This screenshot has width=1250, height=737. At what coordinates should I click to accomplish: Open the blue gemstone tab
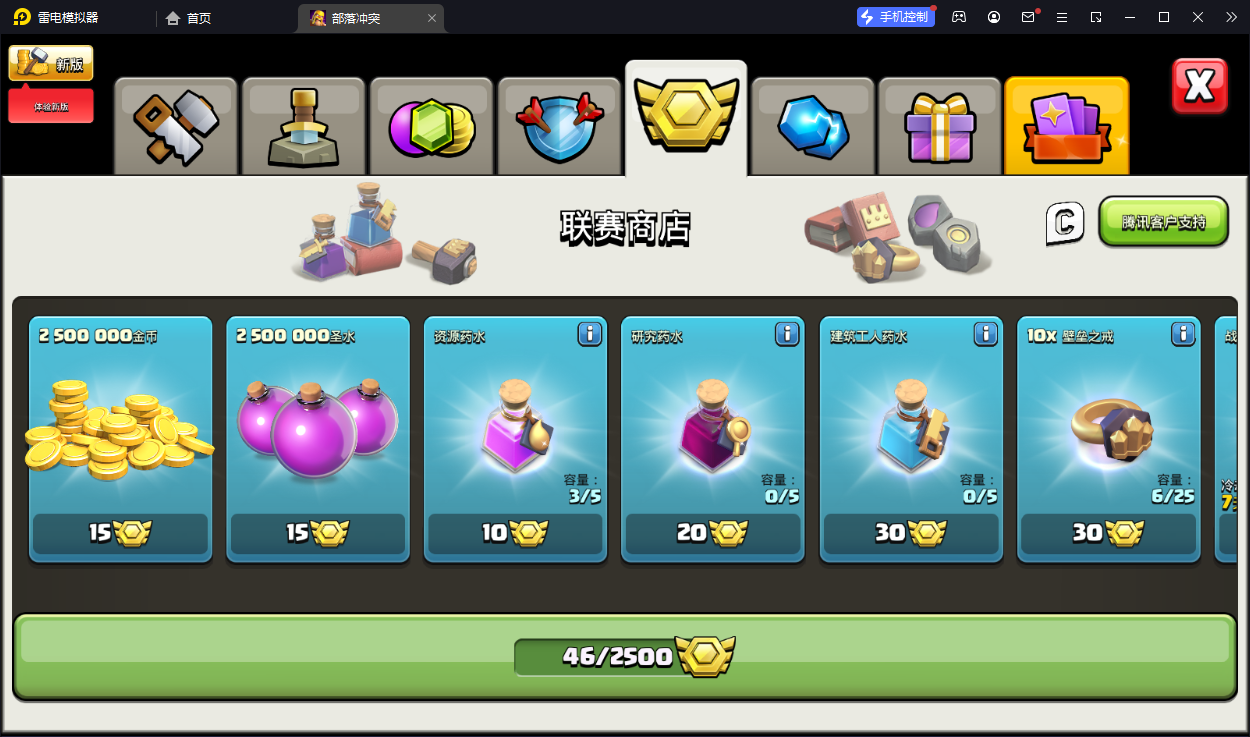point(812,127)
